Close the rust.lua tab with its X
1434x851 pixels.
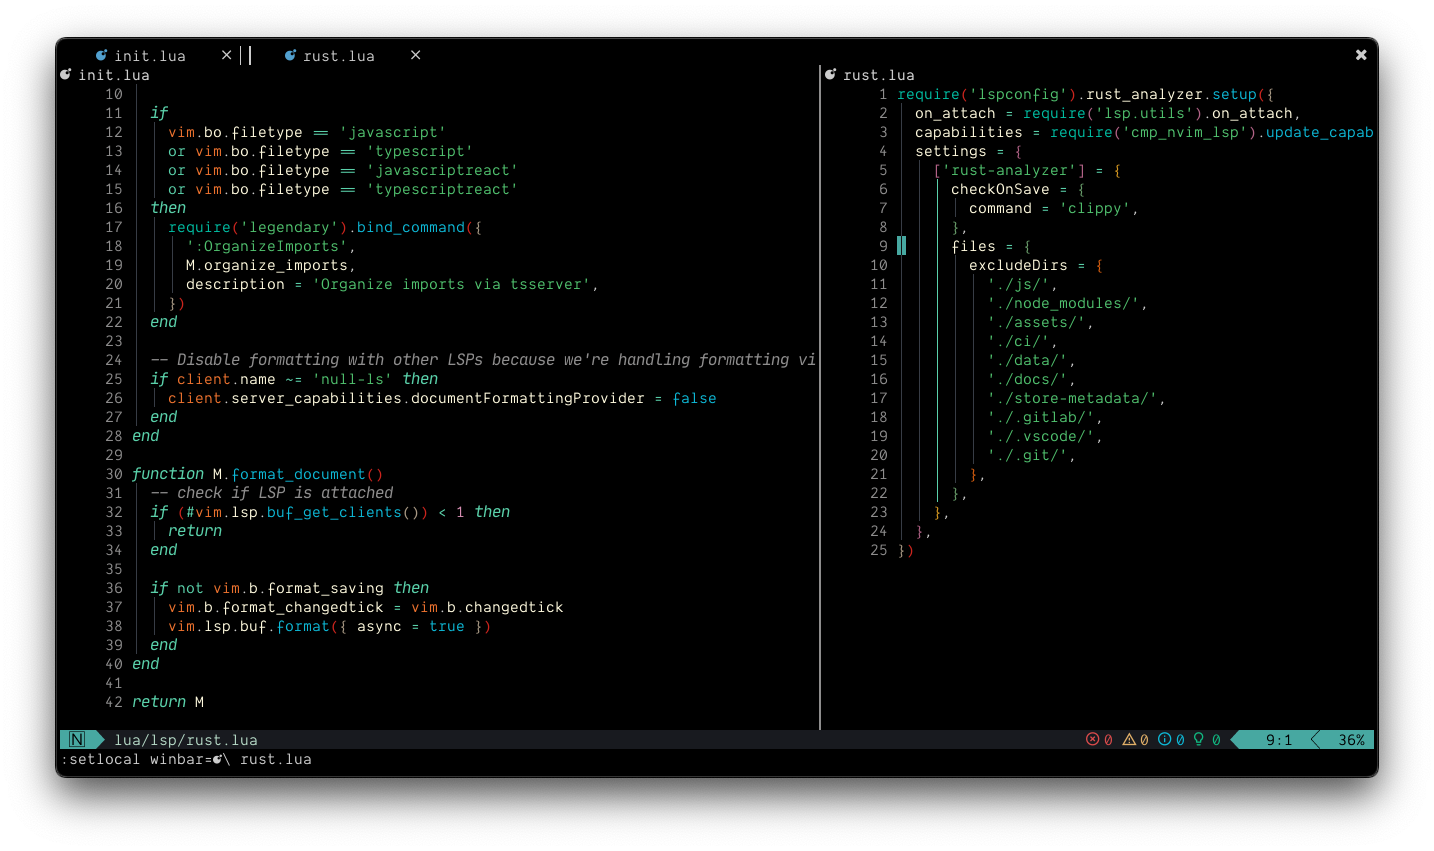pos(415,55)
